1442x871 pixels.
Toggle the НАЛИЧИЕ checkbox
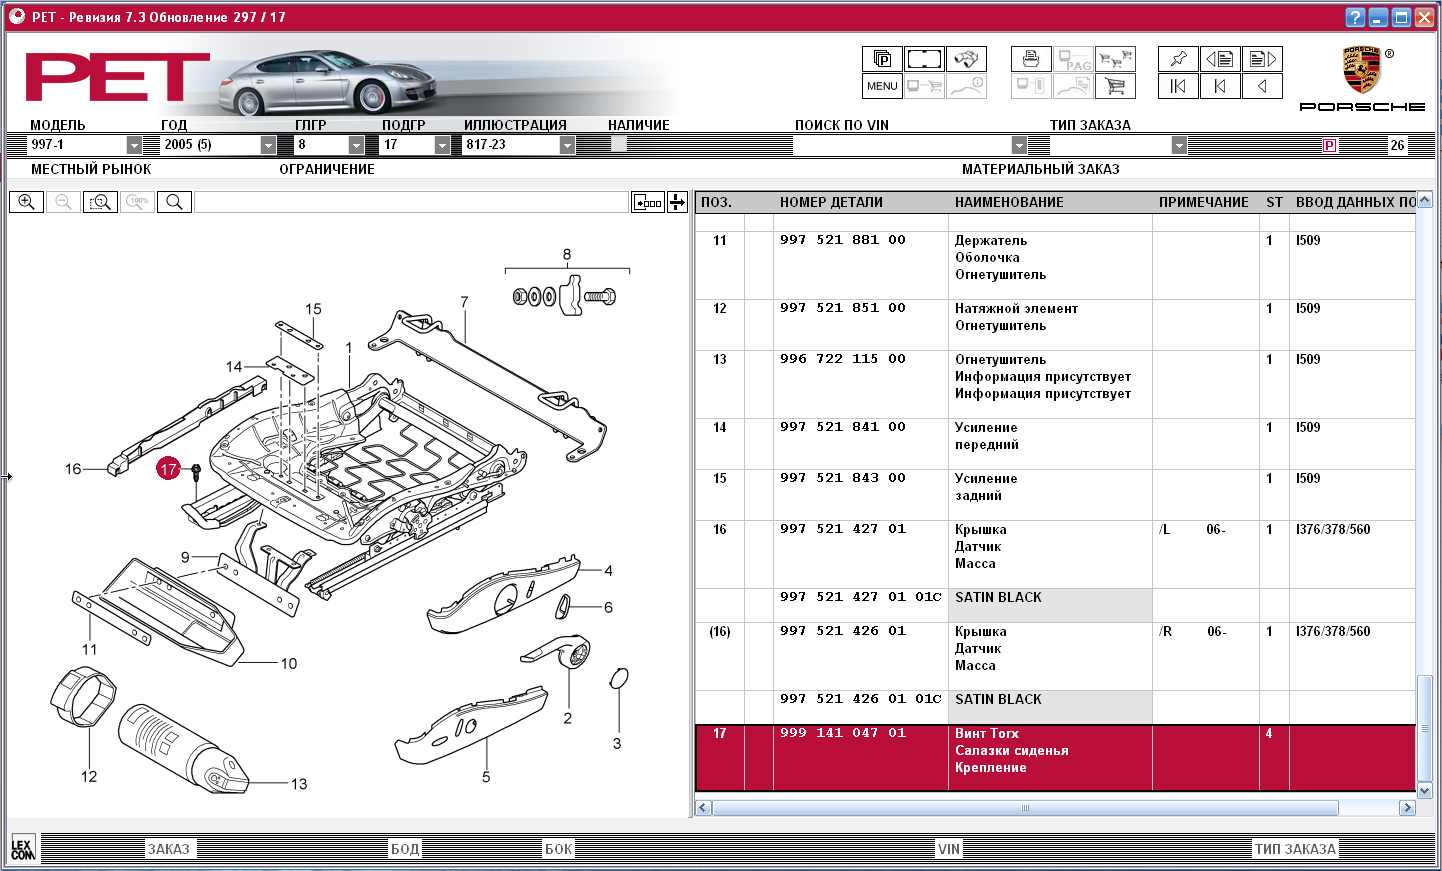(618, 145)
